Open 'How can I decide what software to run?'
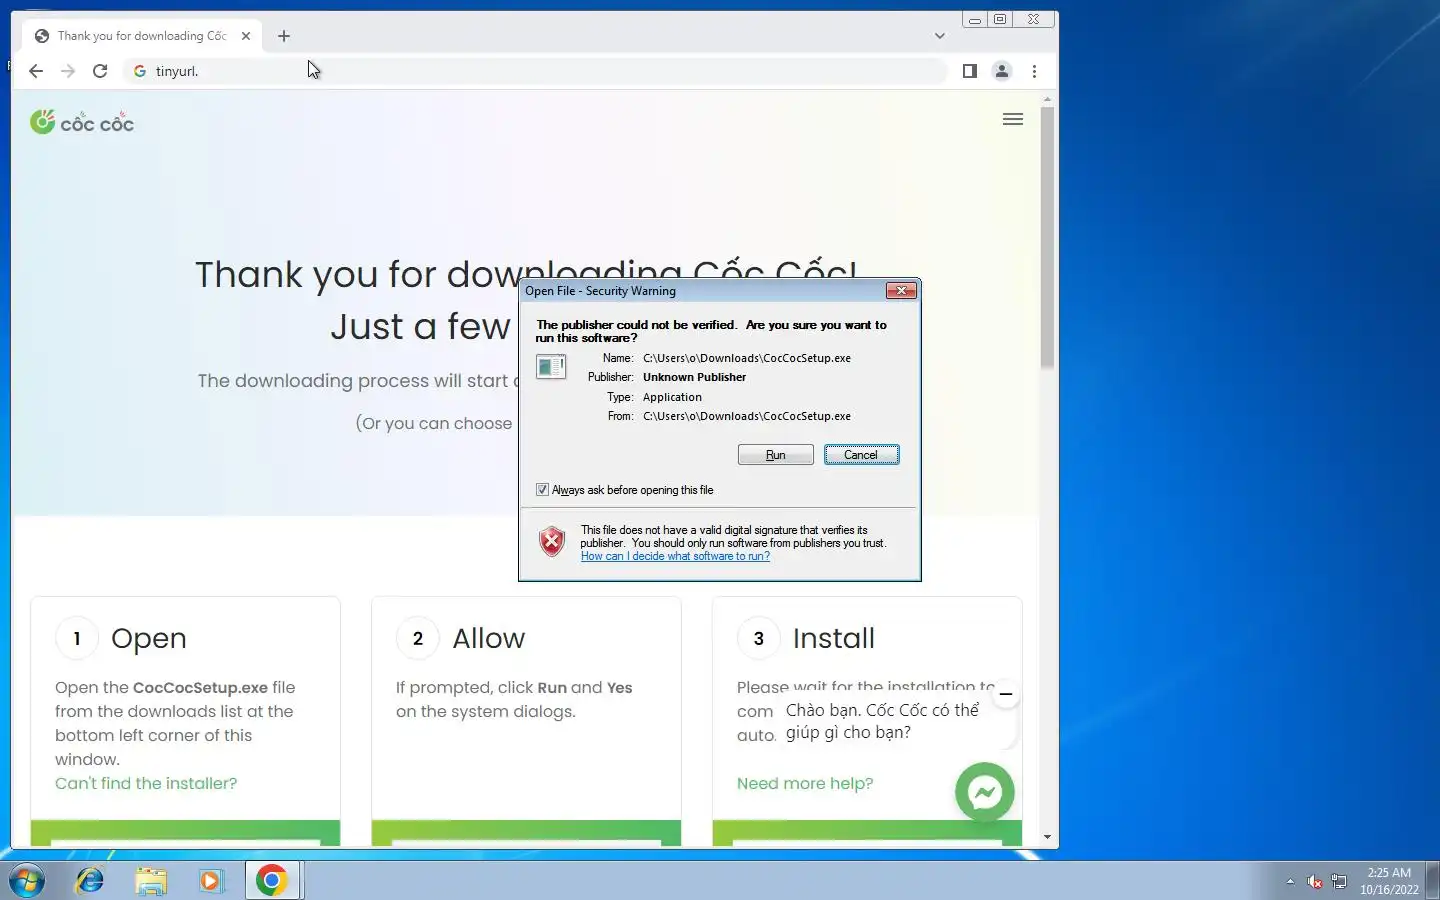Screen dimensions: 1440x900 click(675, 556)
